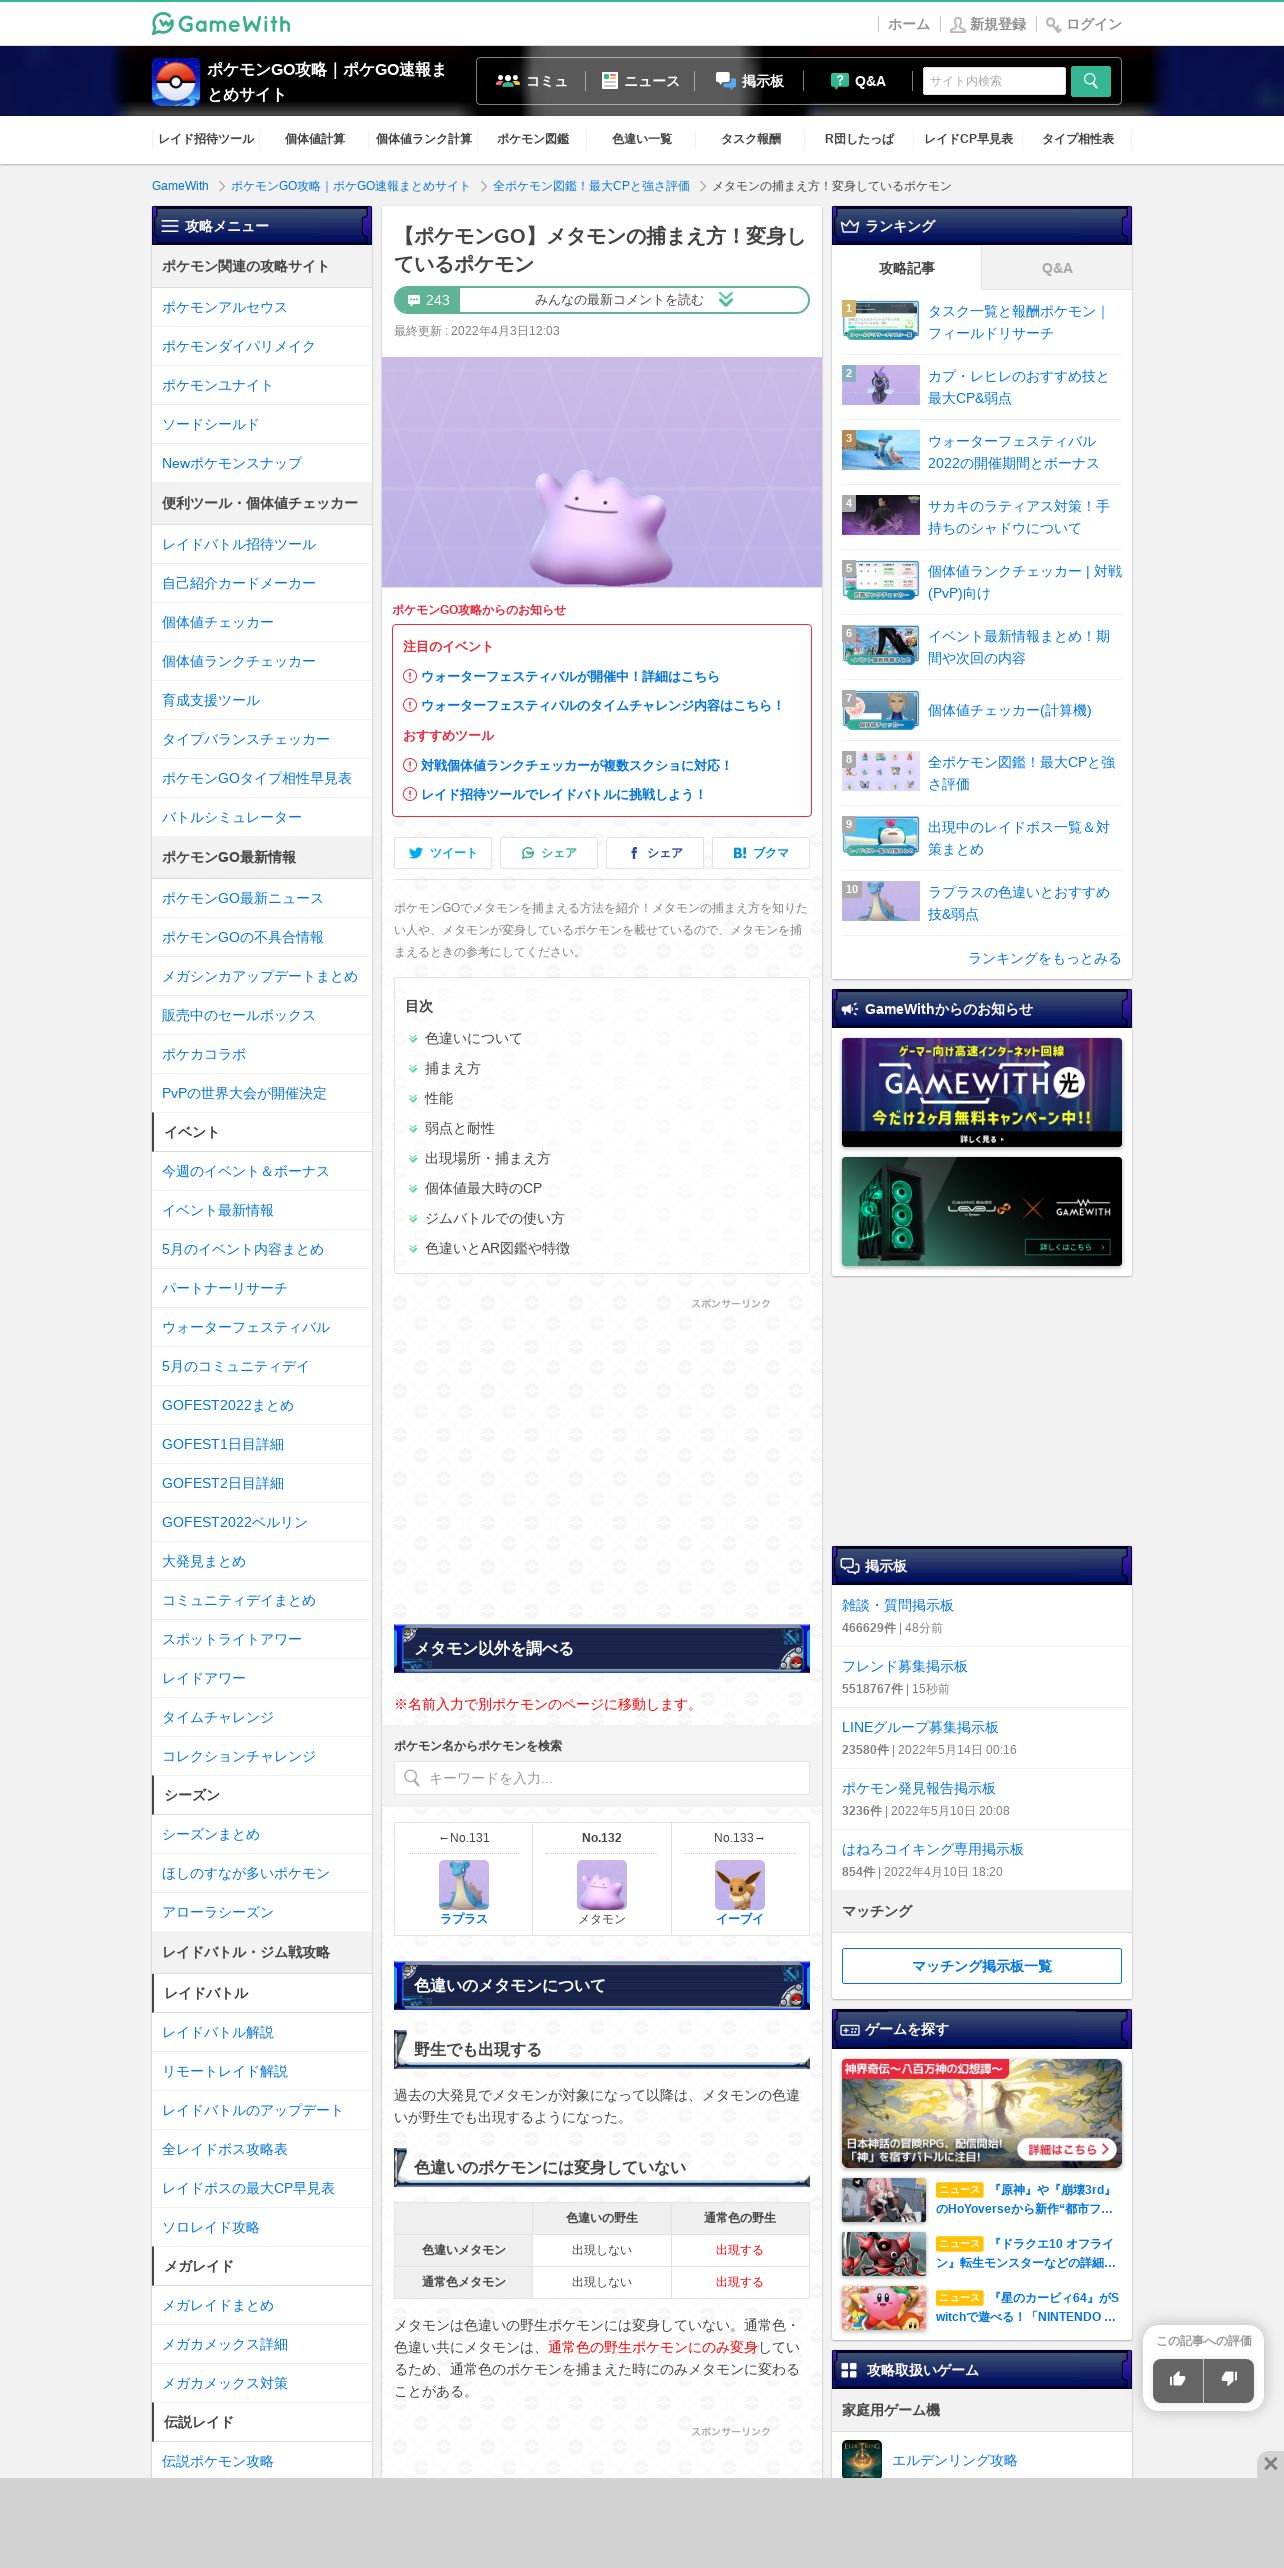Click the サイト内検索 search field
1284x2568 pixels.
(994, 81)
